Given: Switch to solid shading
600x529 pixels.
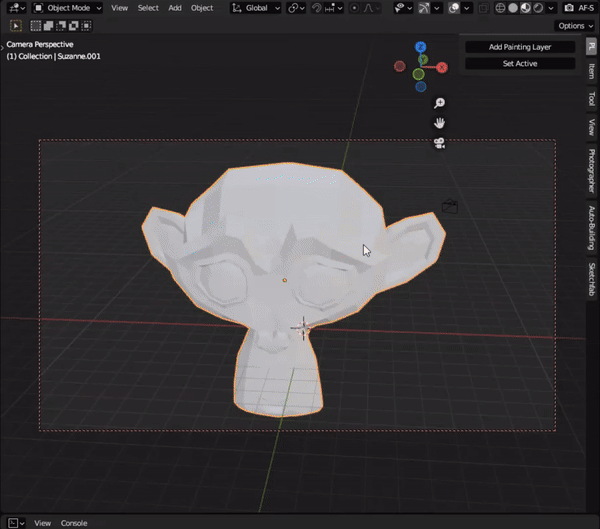Looking at the screenshot, I should point(513,8).
